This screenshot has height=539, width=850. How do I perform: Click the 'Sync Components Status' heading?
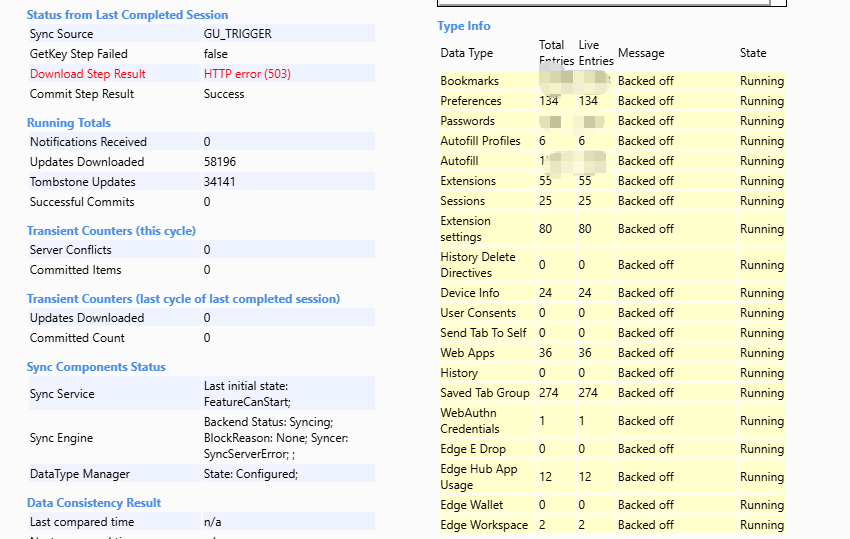[96, 367]
